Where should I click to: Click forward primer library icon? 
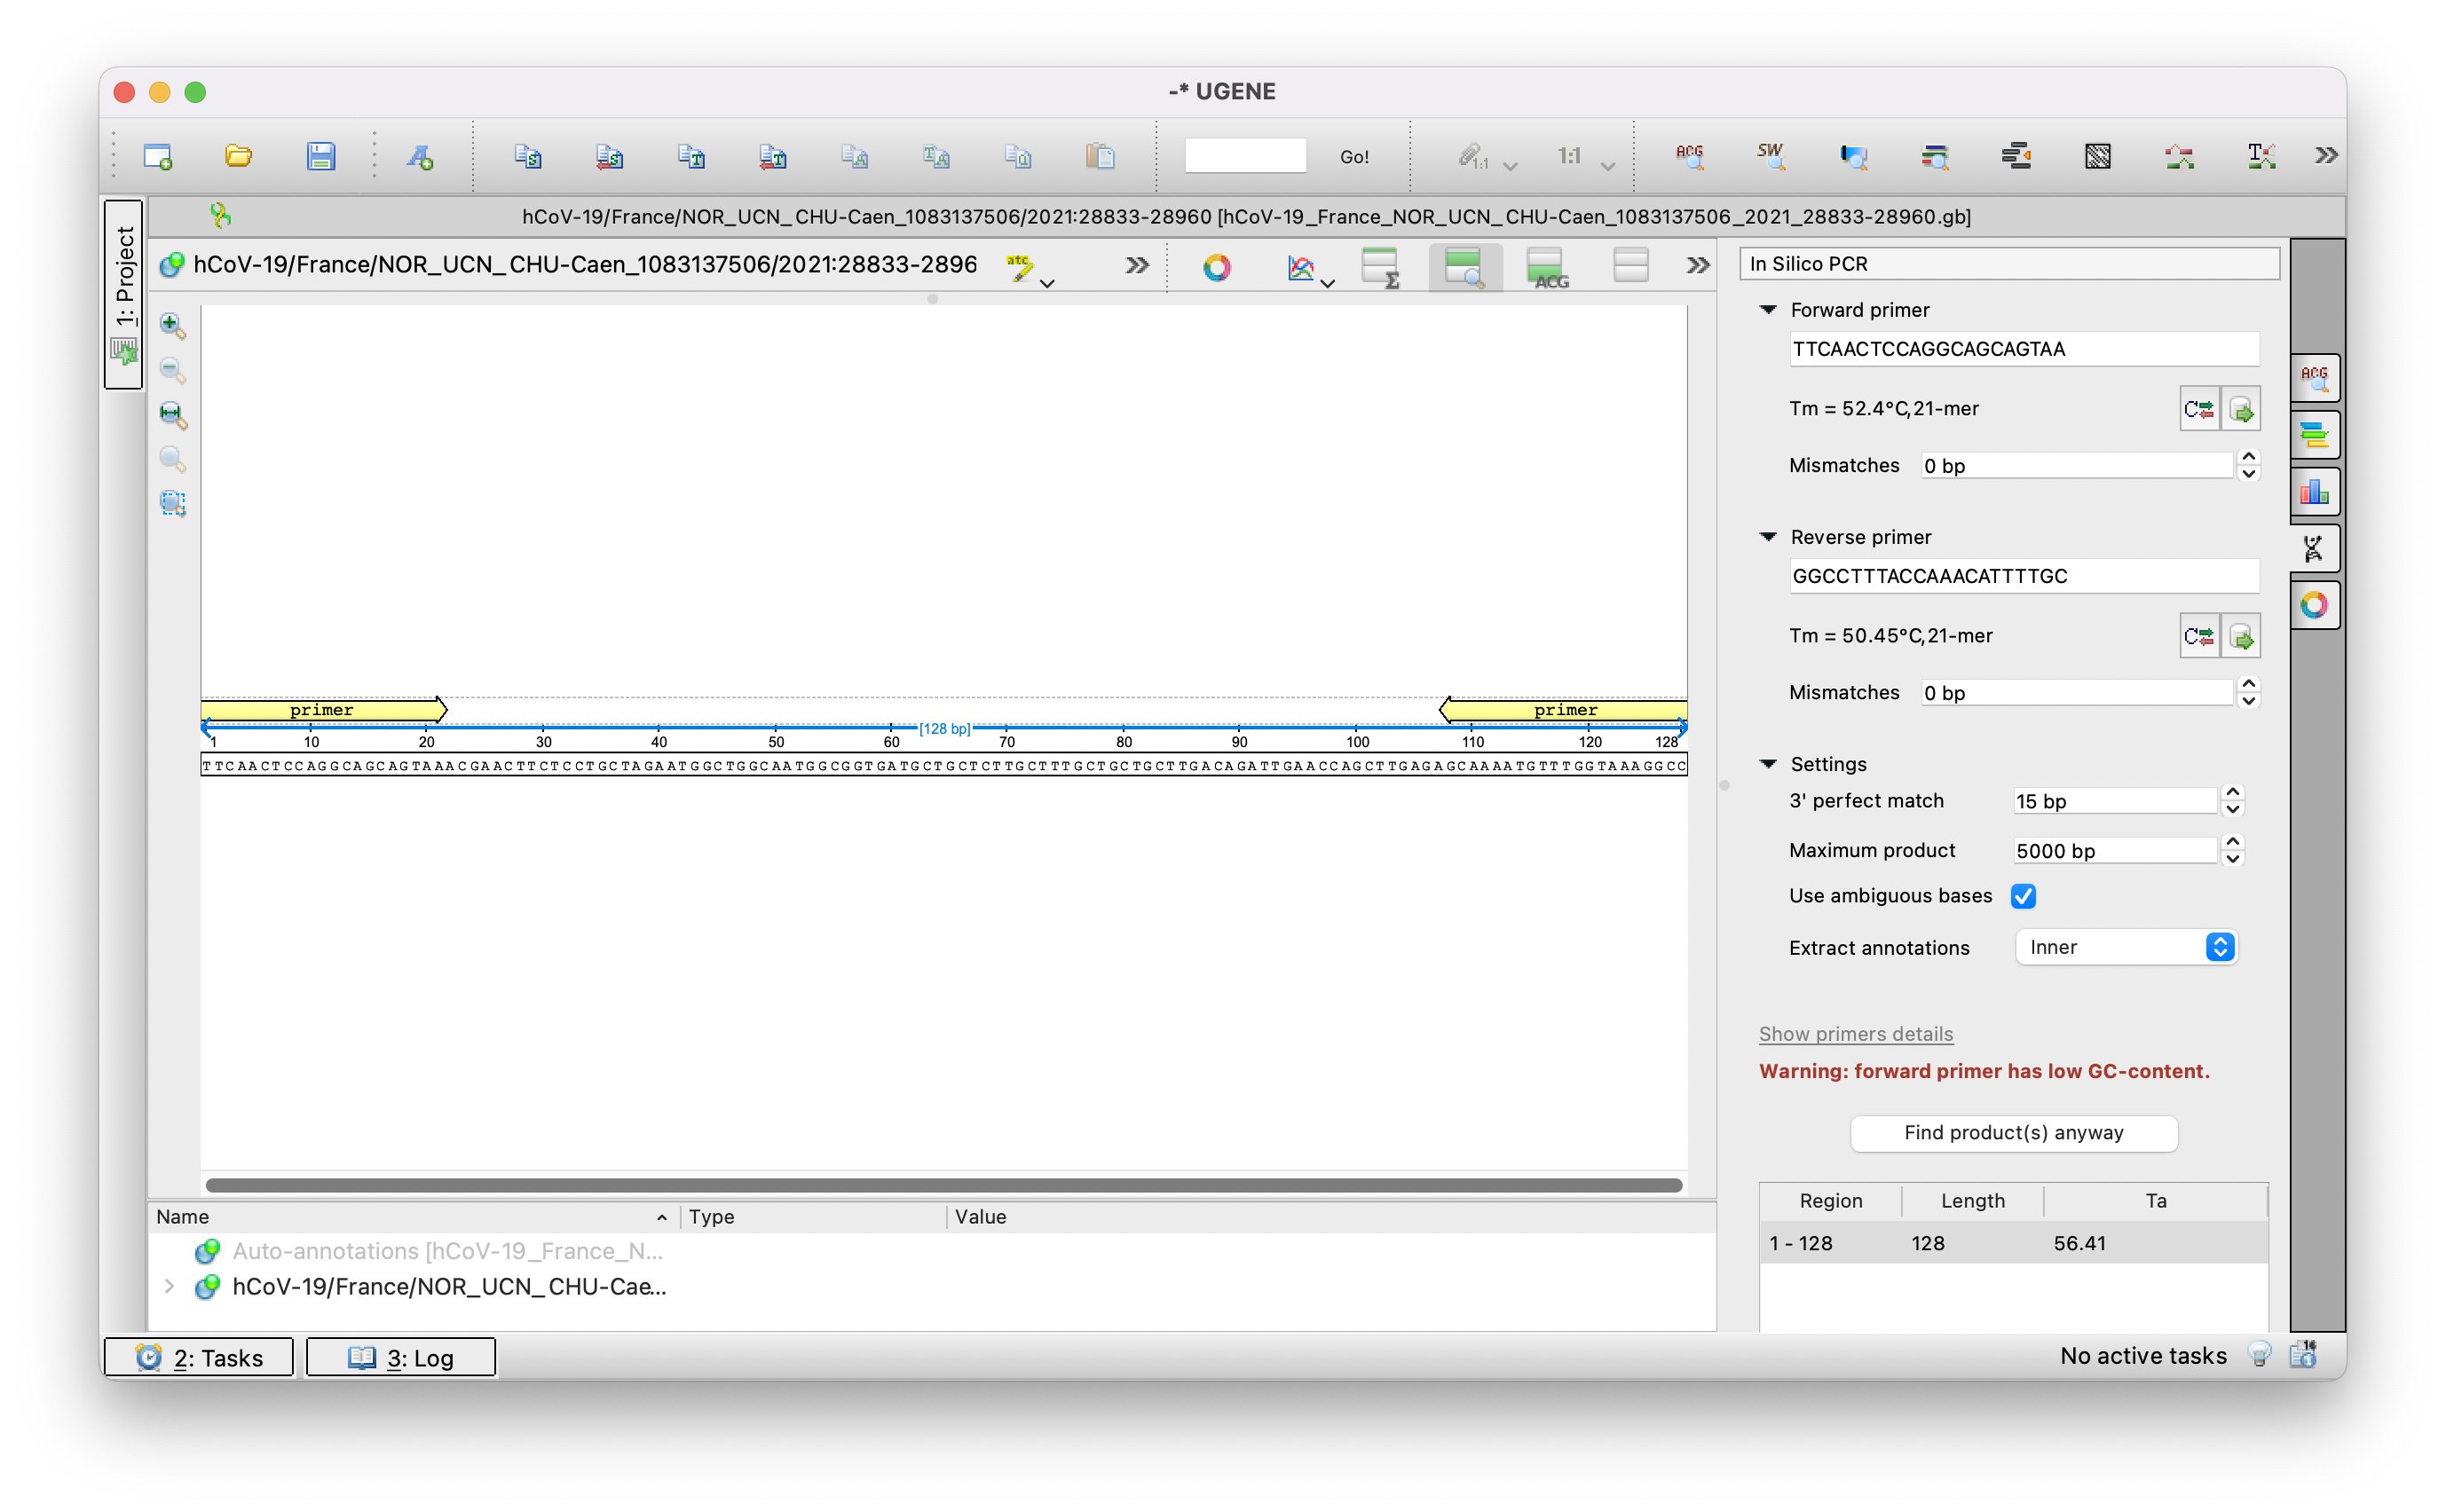2241,409
